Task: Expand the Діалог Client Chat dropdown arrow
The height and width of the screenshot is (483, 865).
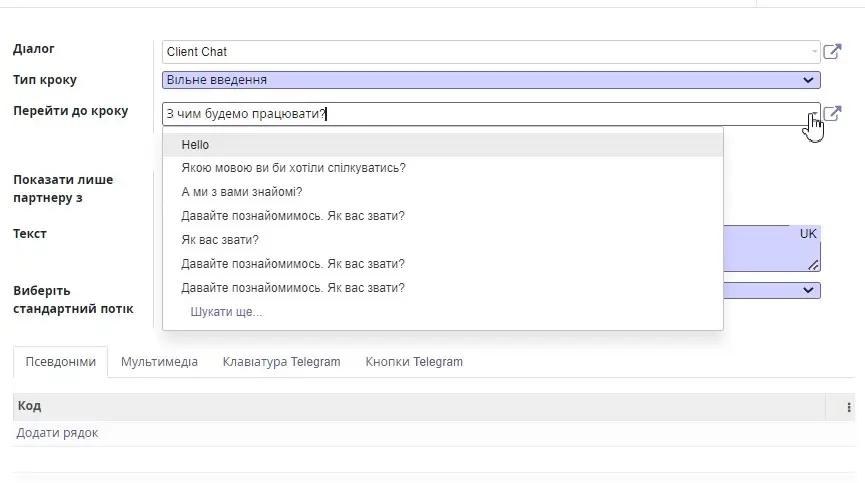Action: tap(814, 52)
